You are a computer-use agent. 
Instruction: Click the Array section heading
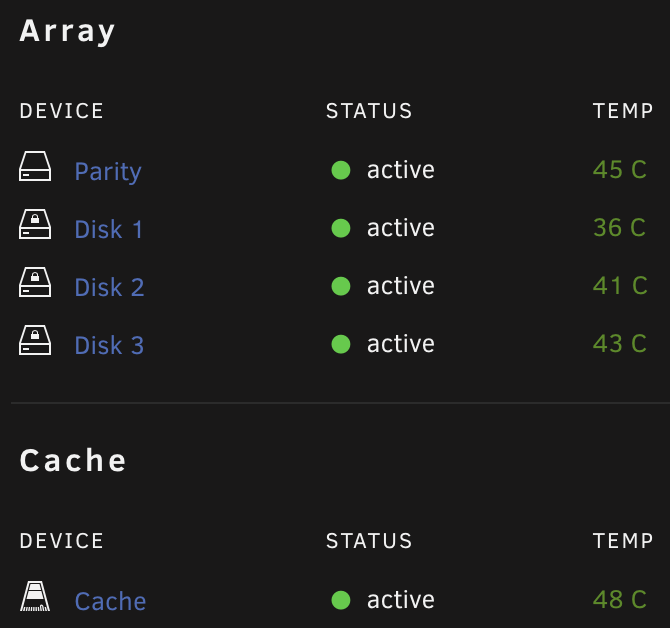[x=68, y=32]
